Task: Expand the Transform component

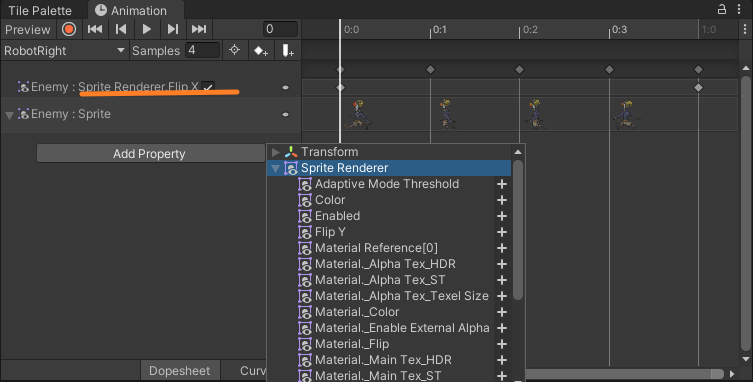Action: click(x=276, y=152)
